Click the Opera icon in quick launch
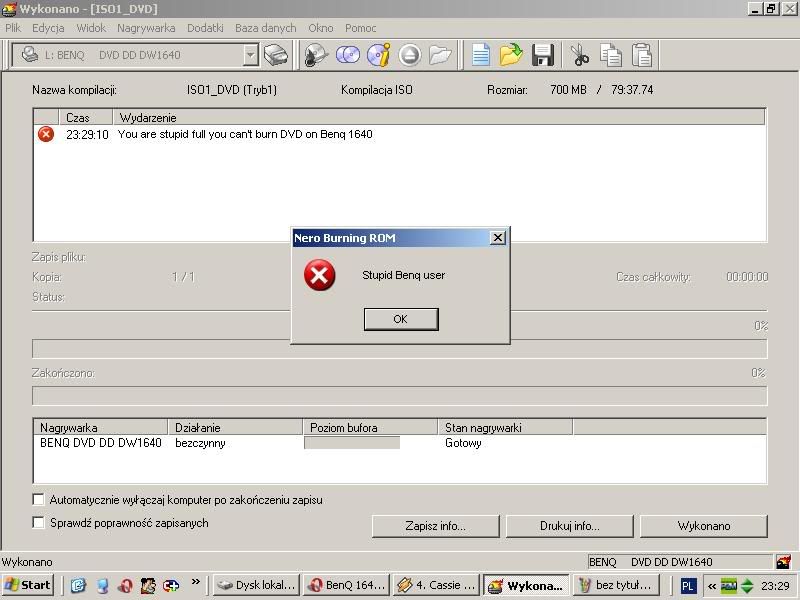This screenshot has height=600, width=800. [x=124, y=585]
